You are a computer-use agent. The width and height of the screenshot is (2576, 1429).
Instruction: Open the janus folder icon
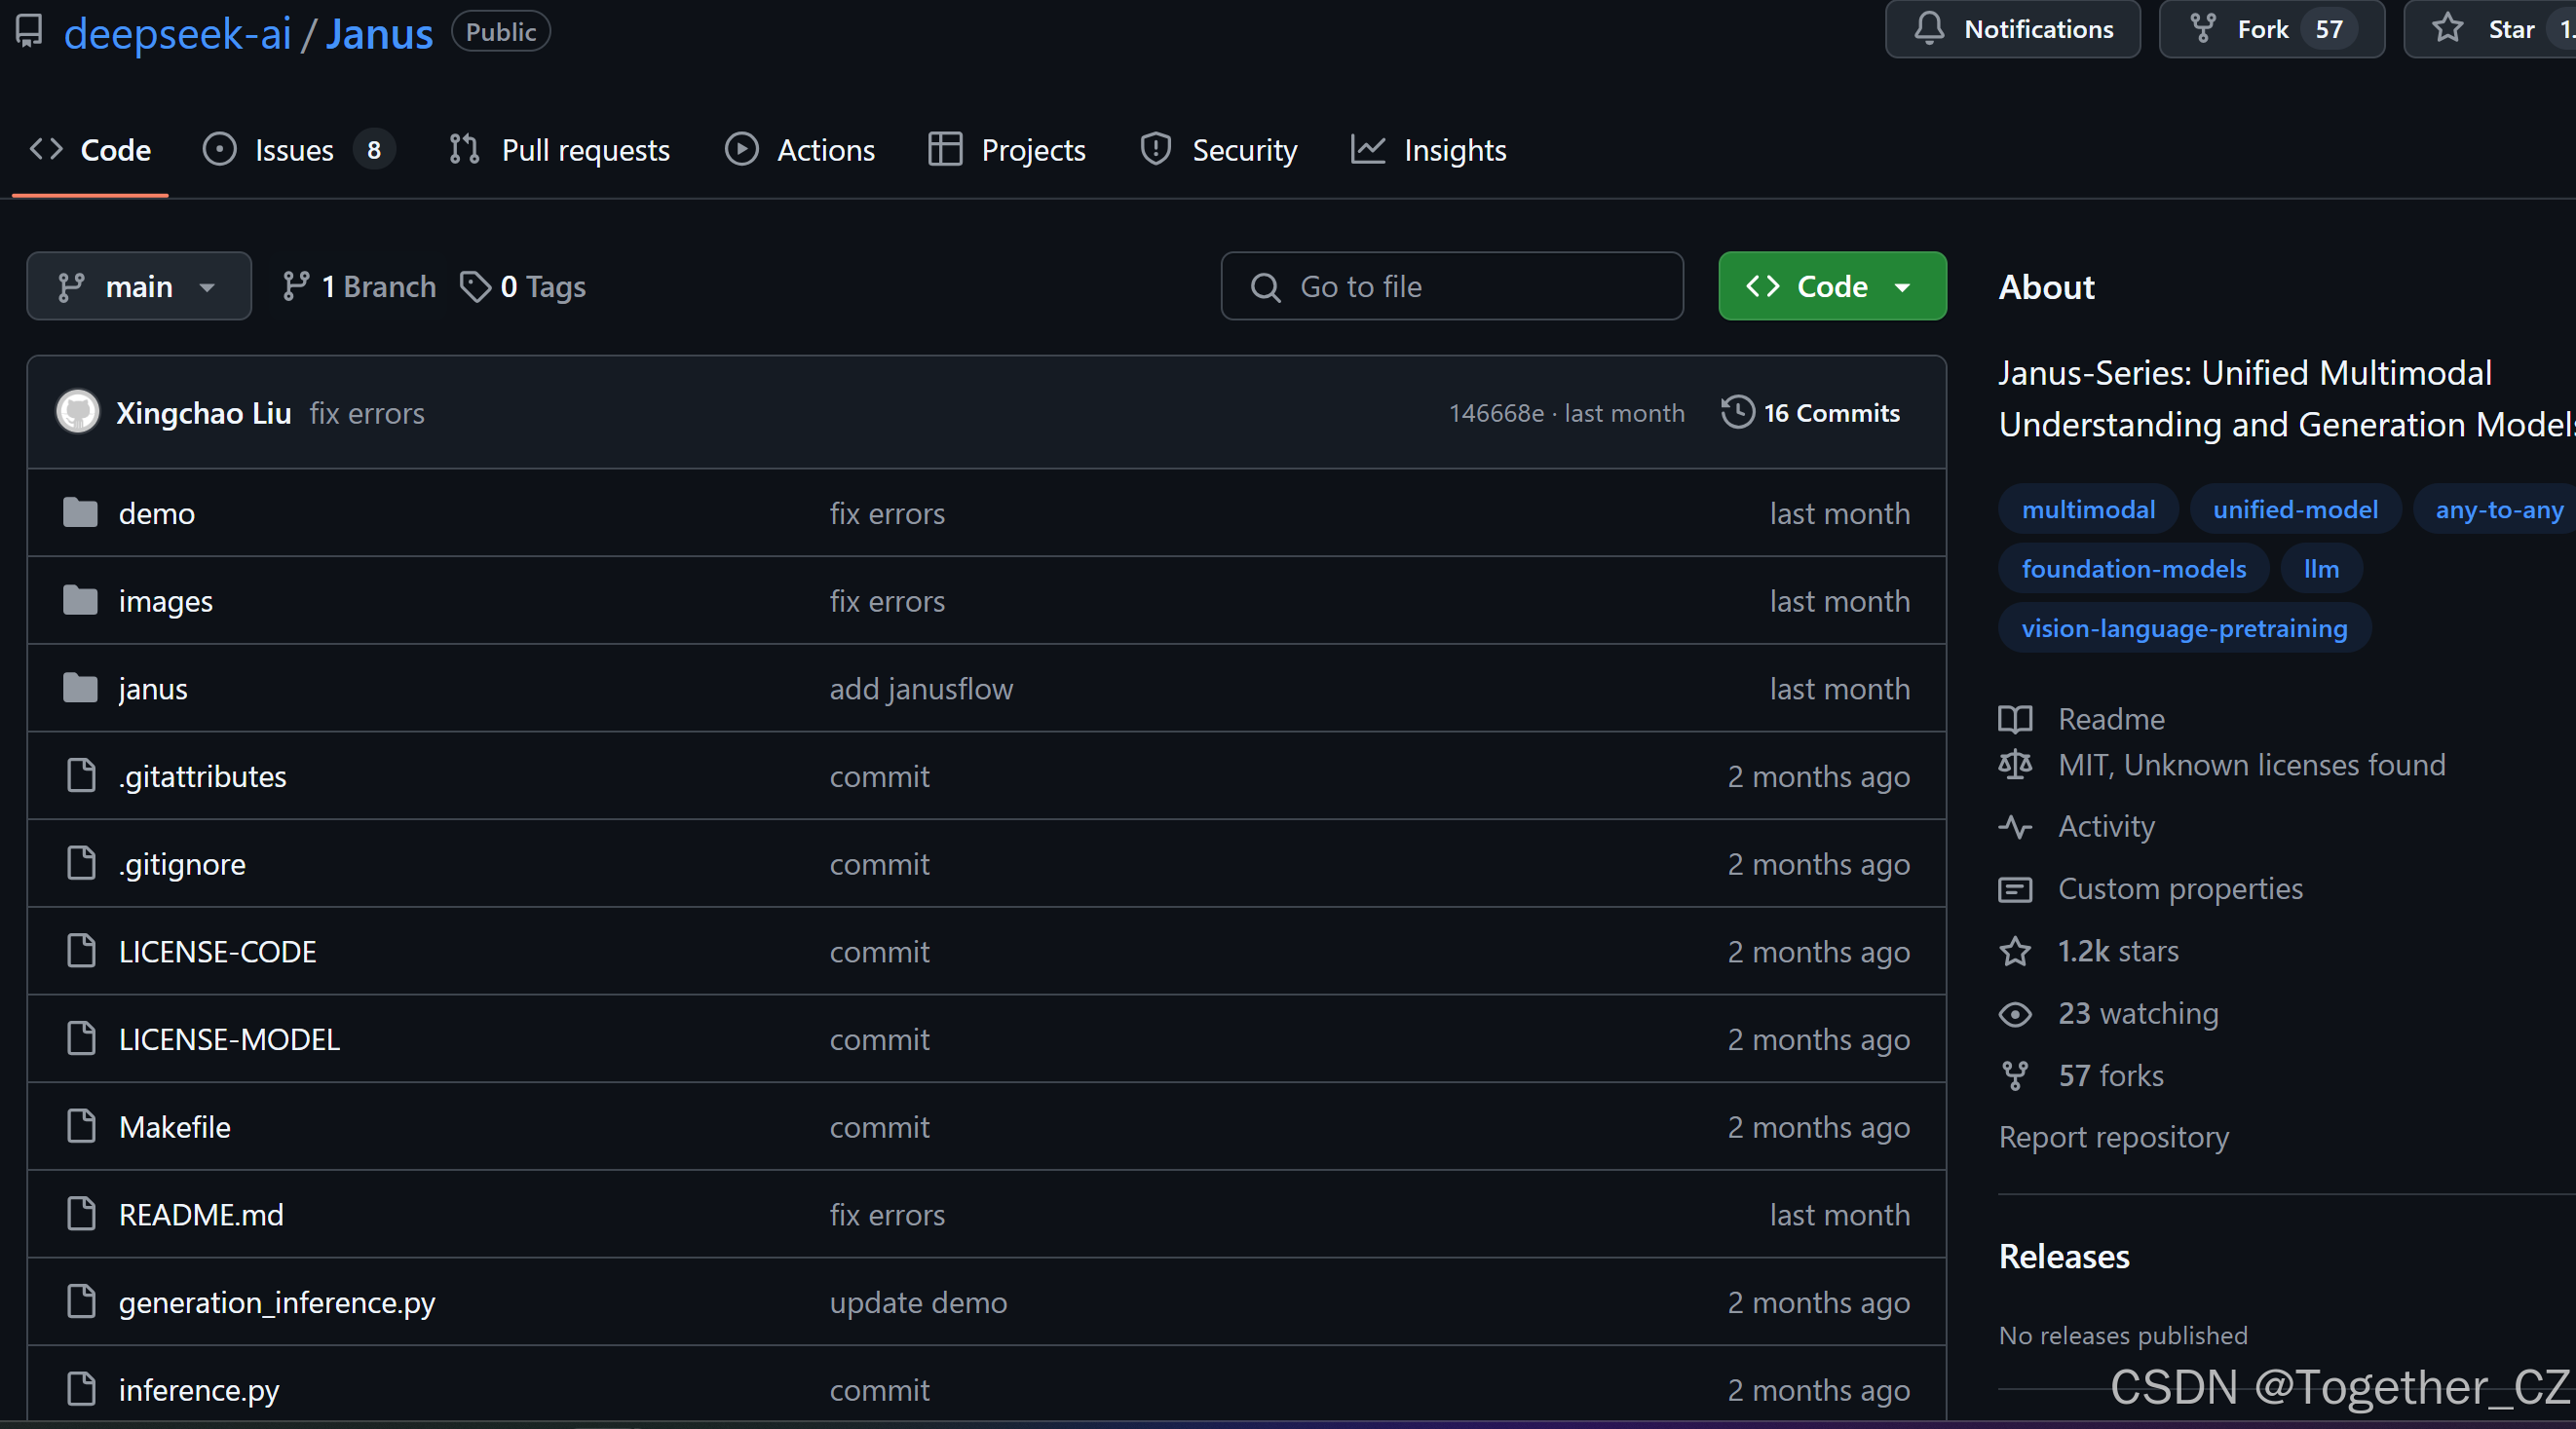[x=80, y=689]
